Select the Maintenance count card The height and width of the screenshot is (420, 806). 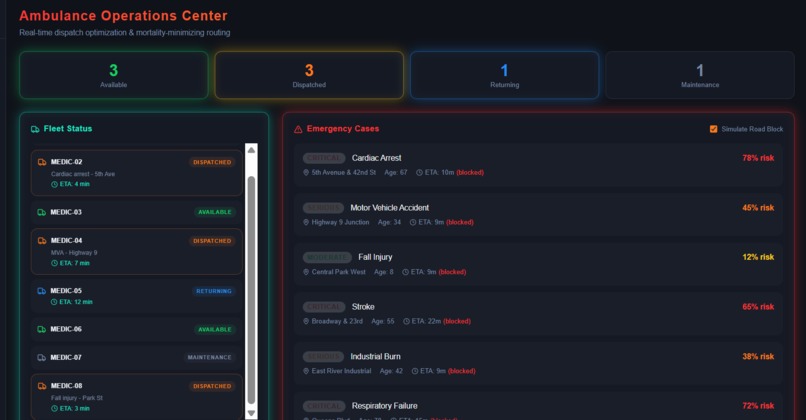(700, 75)
